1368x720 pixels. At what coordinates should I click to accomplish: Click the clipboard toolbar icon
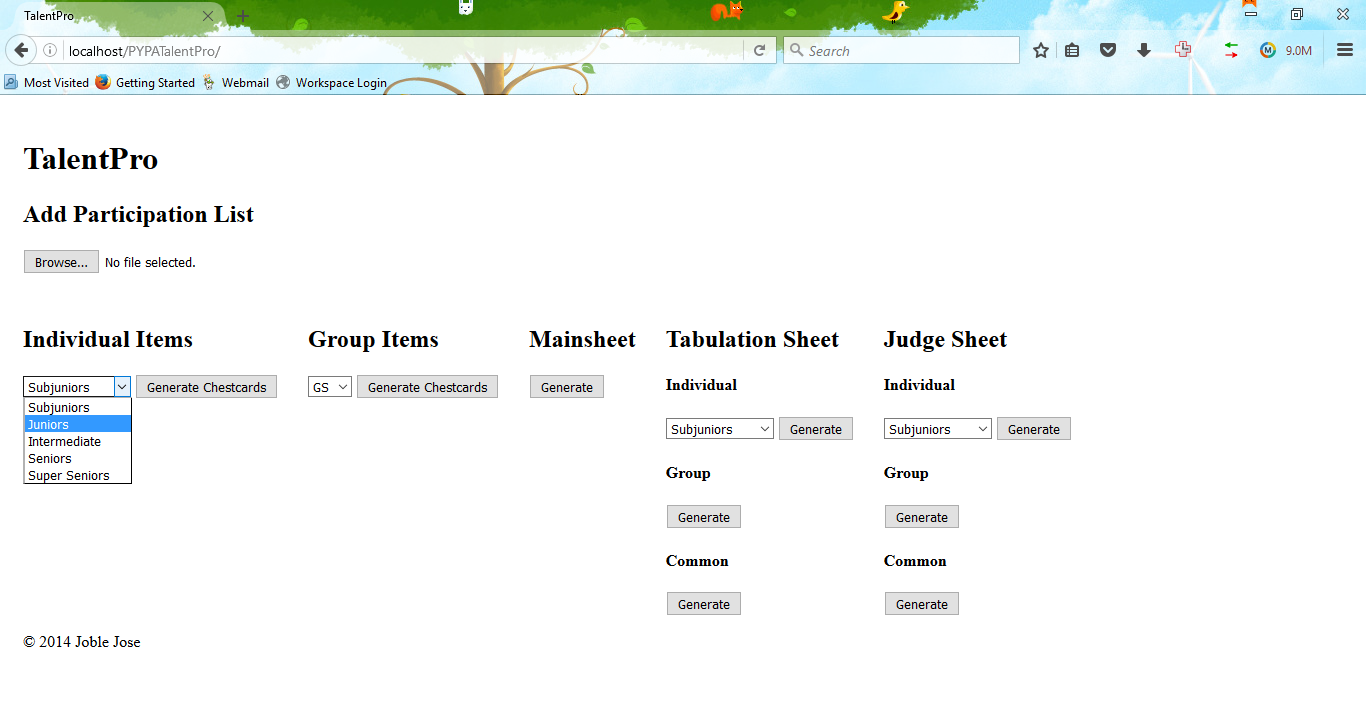tap(1072, 50)
